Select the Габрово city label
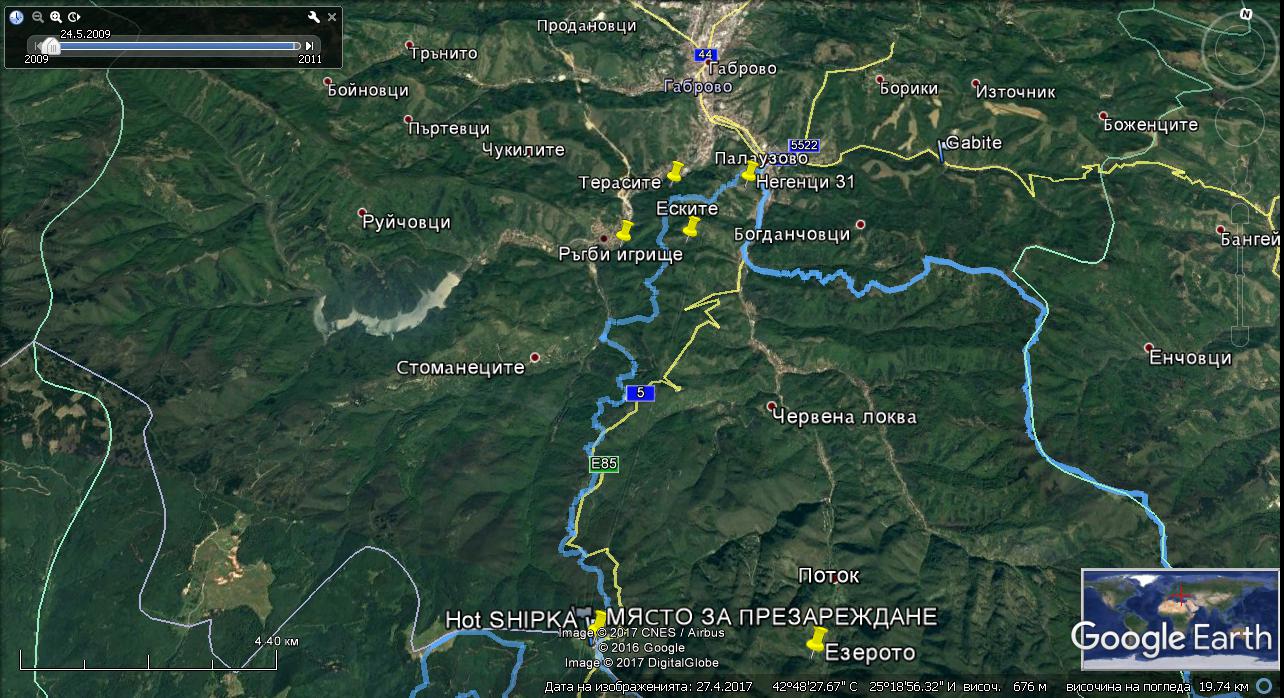The image size is (1284, 698). click(698, 86)
